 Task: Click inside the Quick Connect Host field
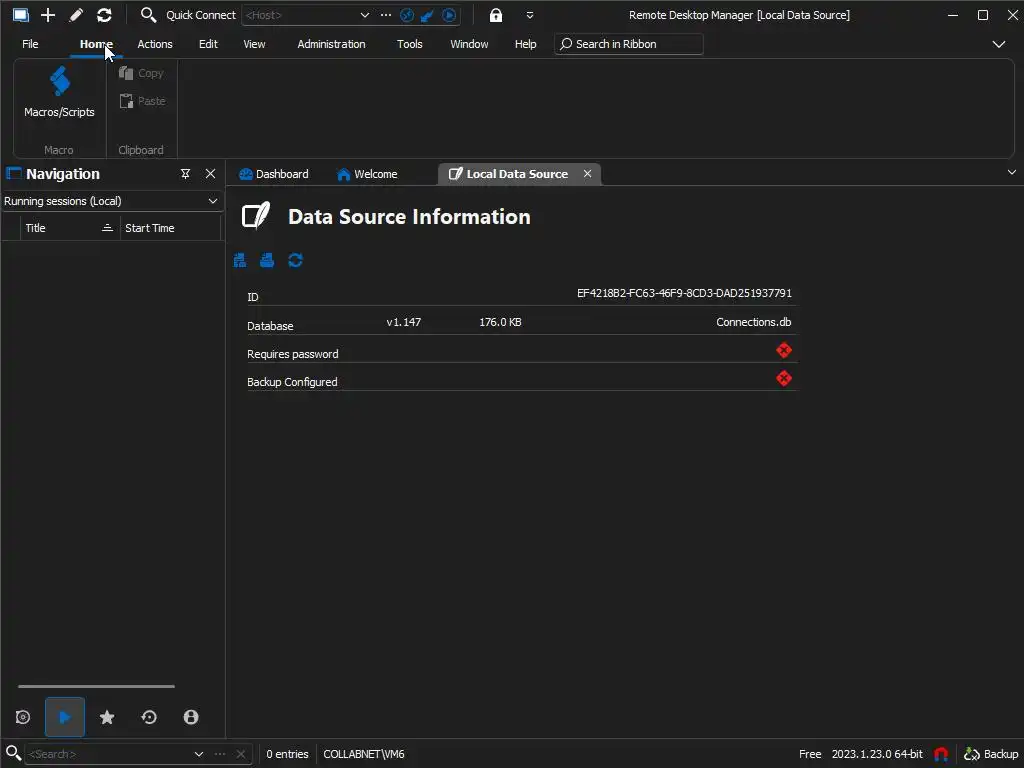point(301,15)
